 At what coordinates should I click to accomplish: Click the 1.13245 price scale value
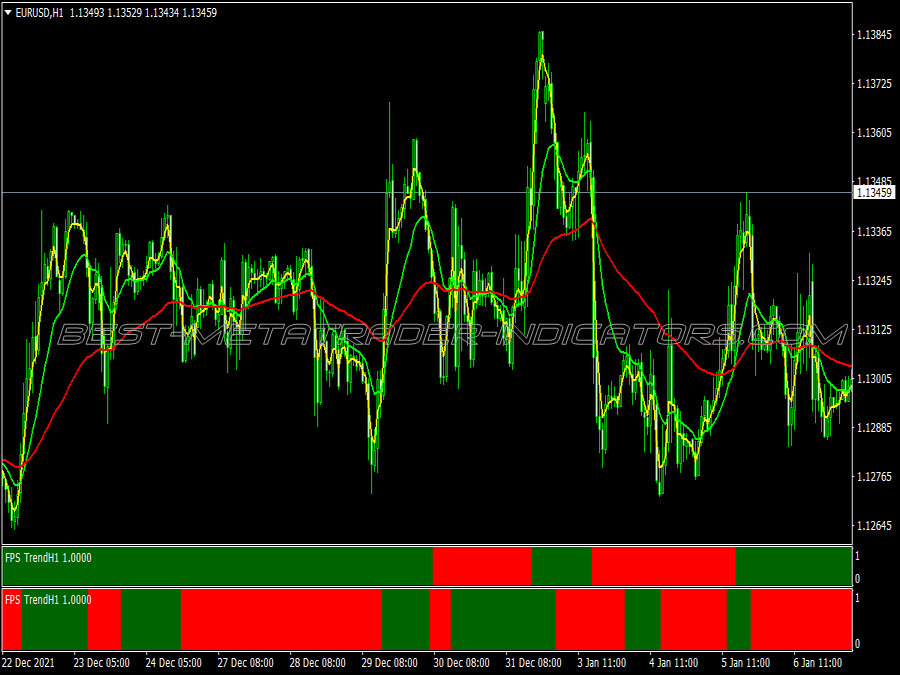pyautogui.click(x=874, y=280)
